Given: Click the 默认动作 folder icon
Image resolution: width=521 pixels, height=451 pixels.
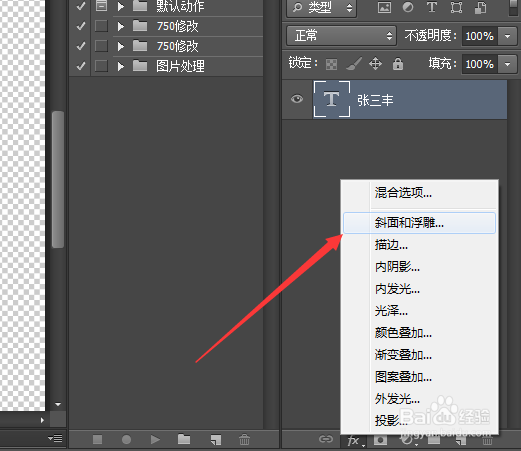Looking at the screenshot, I should point(140,6).
